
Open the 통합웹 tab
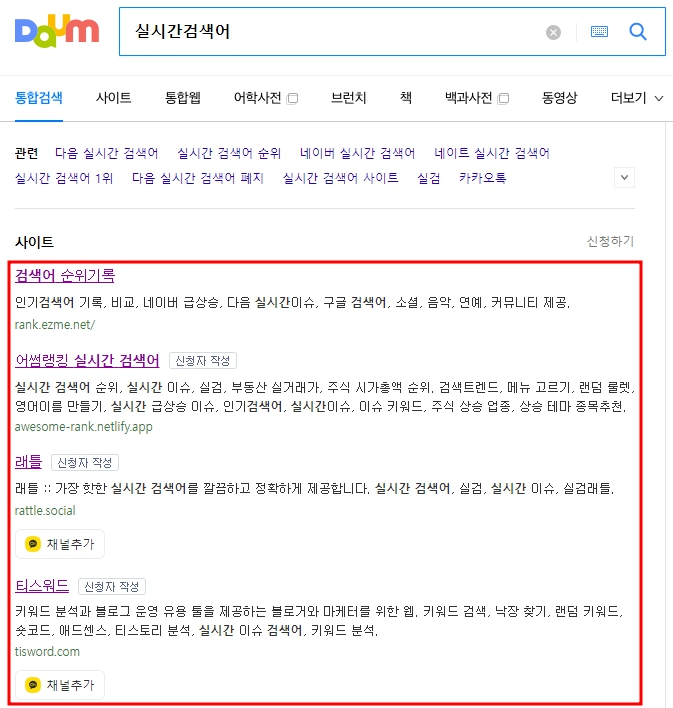tap(182, 98)
